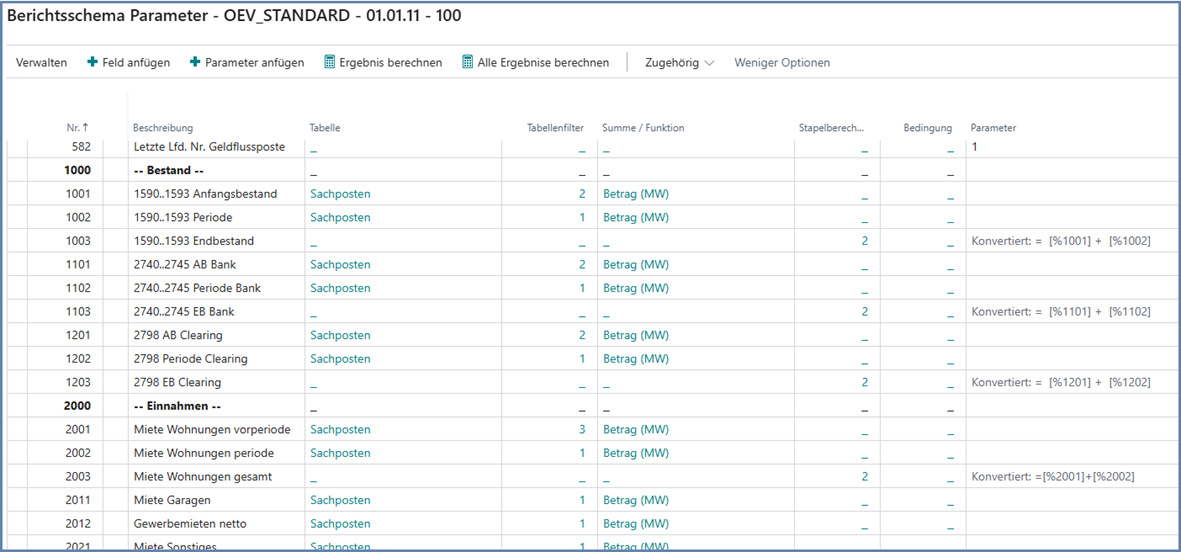Viewport: 1181px width, 552px height.
Task: Select the Parameter formula of row 1203
Action: (1060, 383)
